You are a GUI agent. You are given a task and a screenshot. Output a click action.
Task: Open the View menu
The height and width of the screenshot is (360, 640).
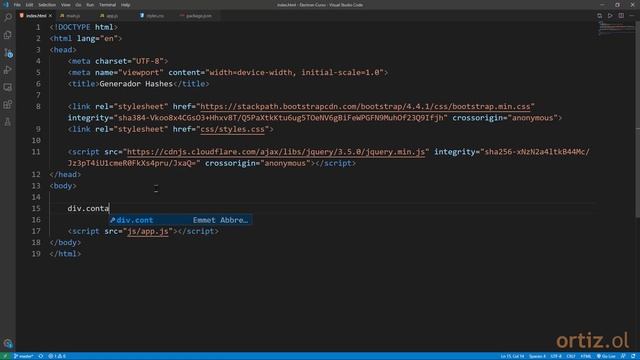coord(65,5)
